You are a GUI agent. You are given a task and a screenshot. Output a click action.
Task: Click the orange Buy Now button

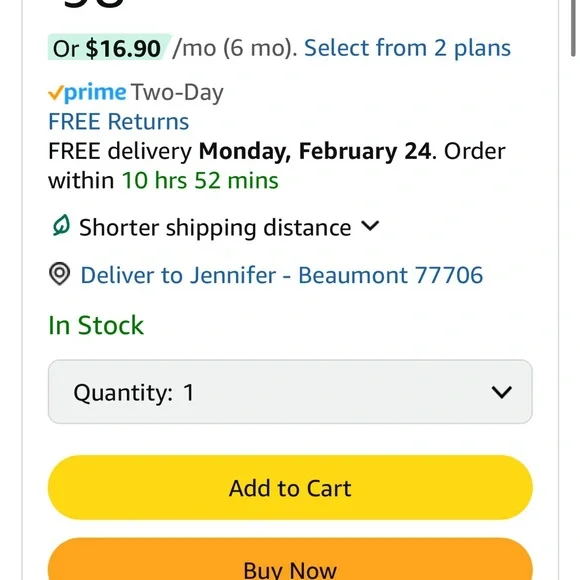click(290, 559)
